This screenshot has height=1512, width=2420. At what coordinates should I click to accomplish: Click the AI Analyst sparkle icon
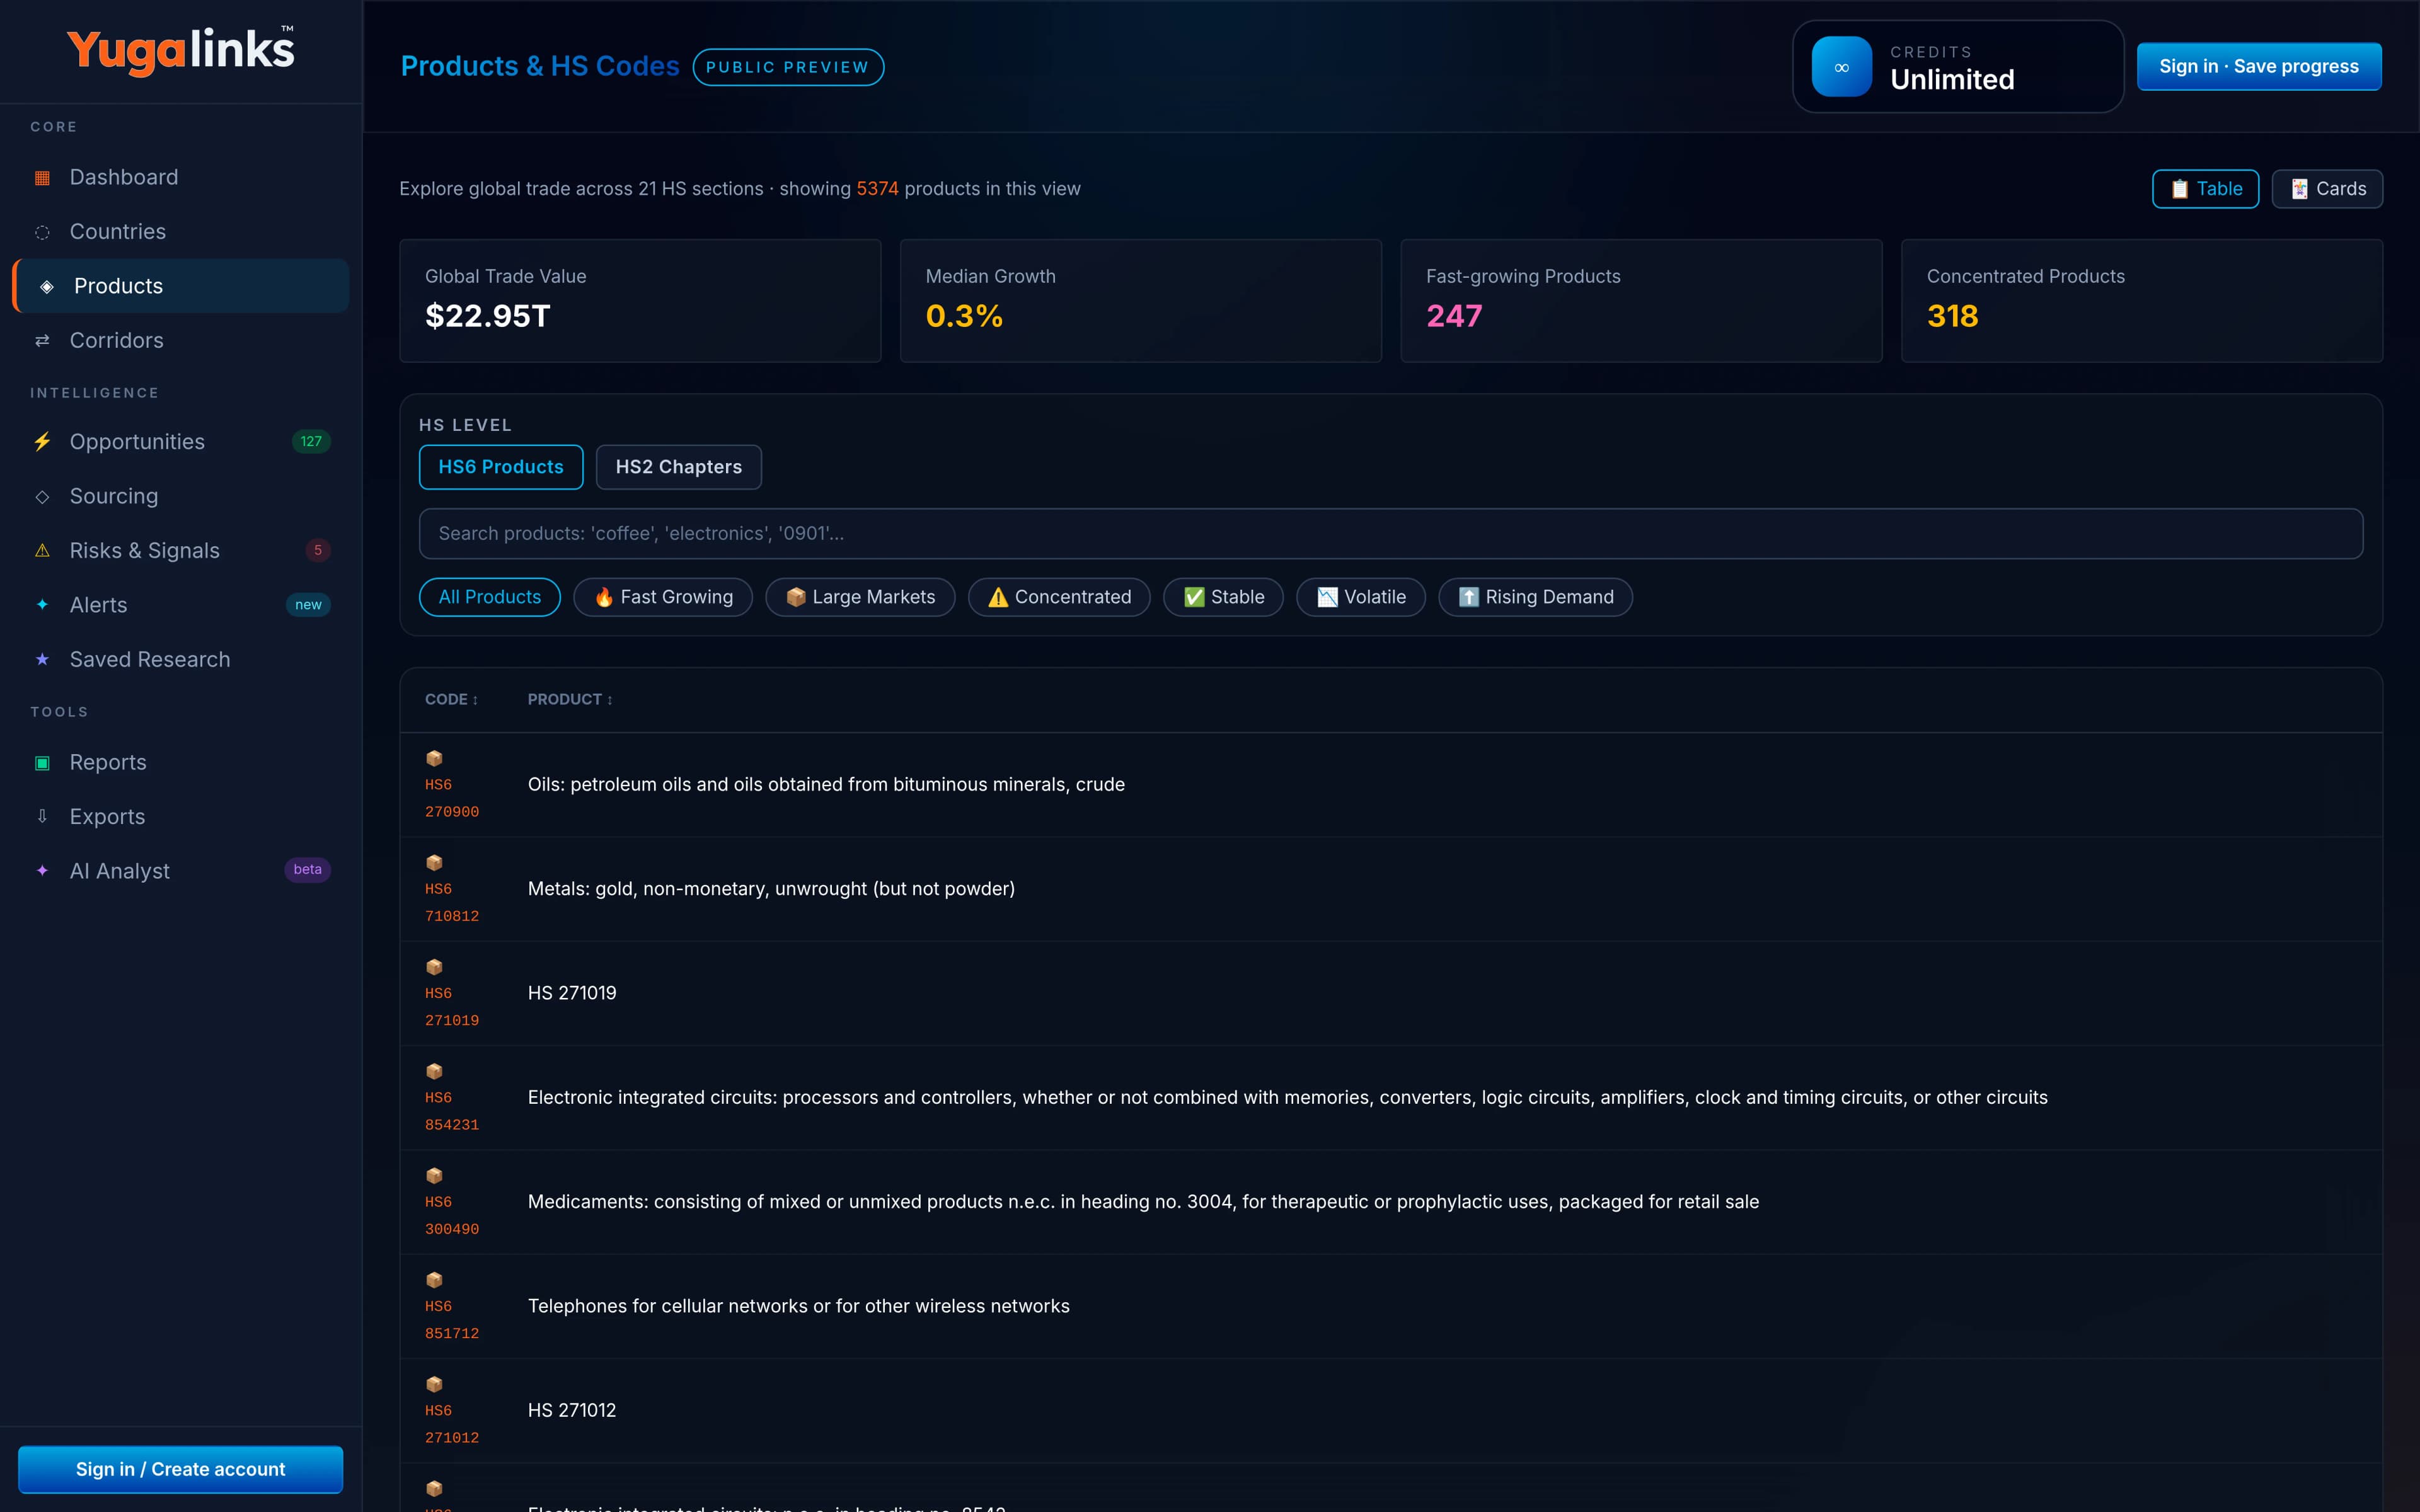tap(42, 871)
